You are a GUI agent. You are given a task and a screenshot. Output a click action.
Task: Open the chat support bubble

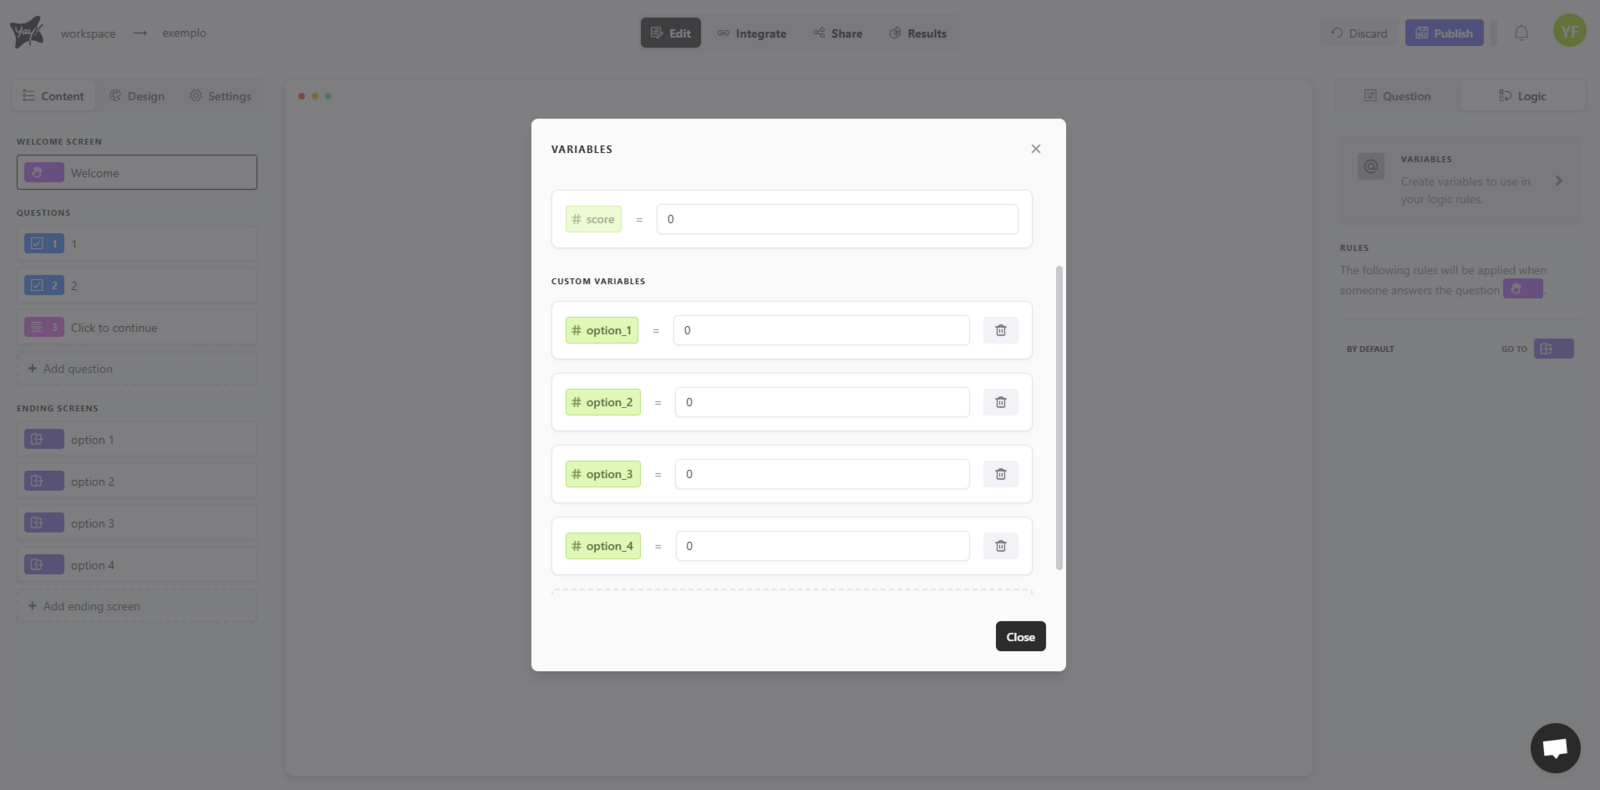point(1555,748)
